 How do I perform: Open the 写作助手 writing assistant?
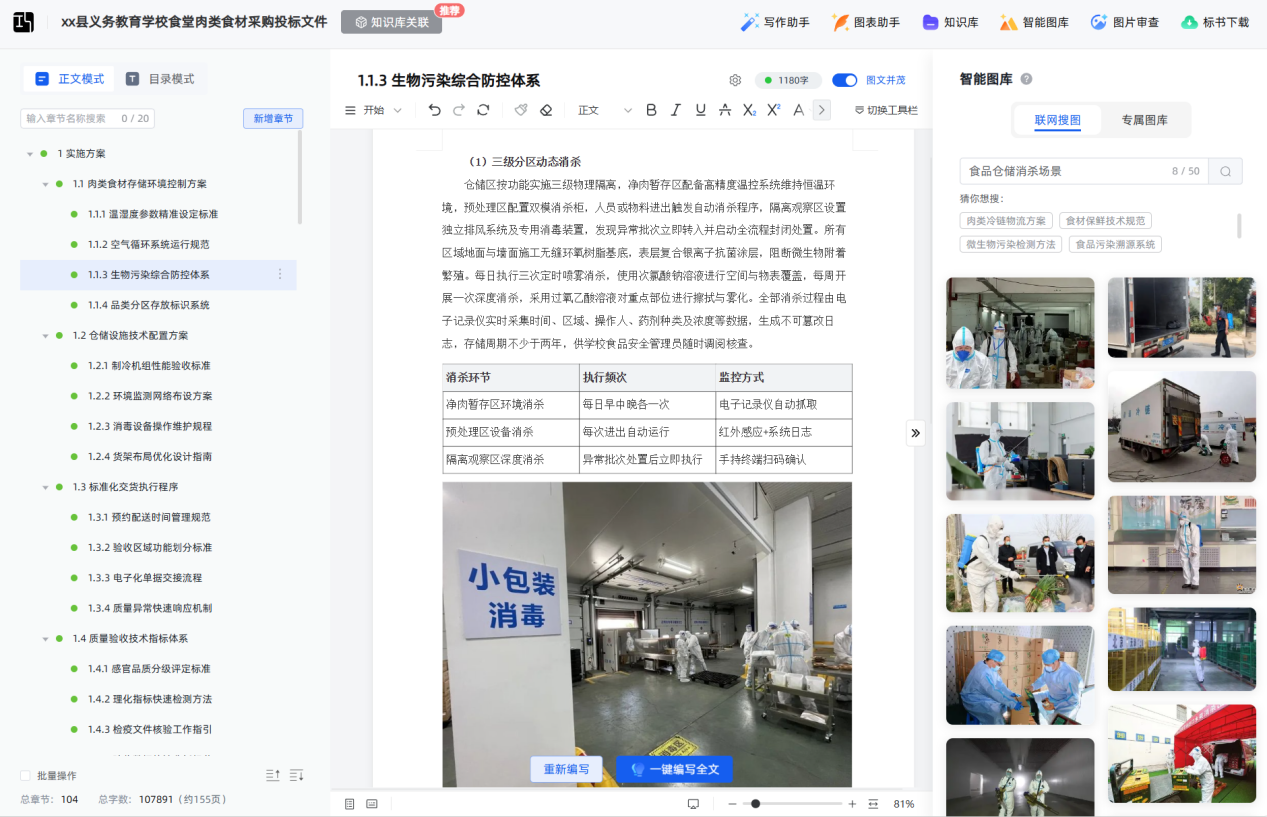point(775,22)
